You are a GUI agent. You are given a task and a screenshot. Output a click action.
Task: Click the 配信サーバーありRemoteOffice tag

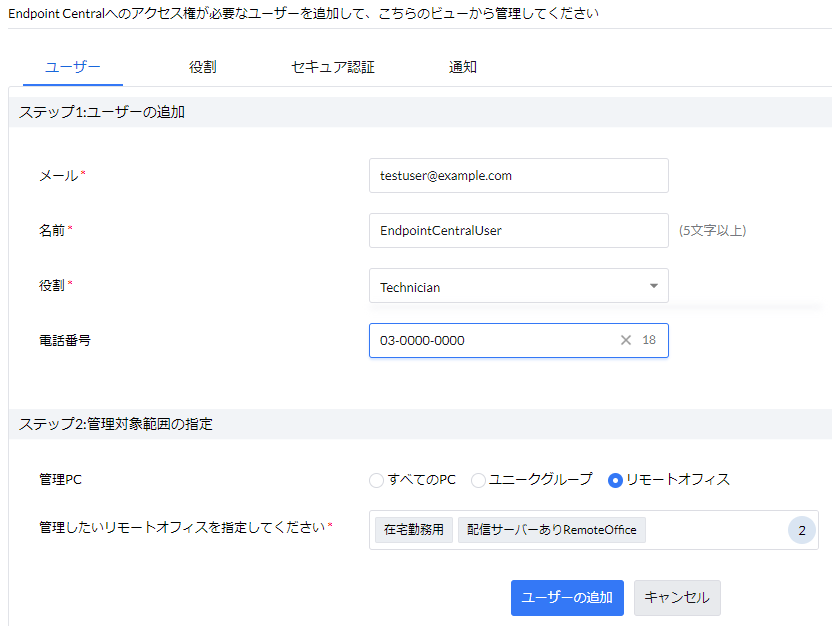pyautogui.click(x=552, y=530)
